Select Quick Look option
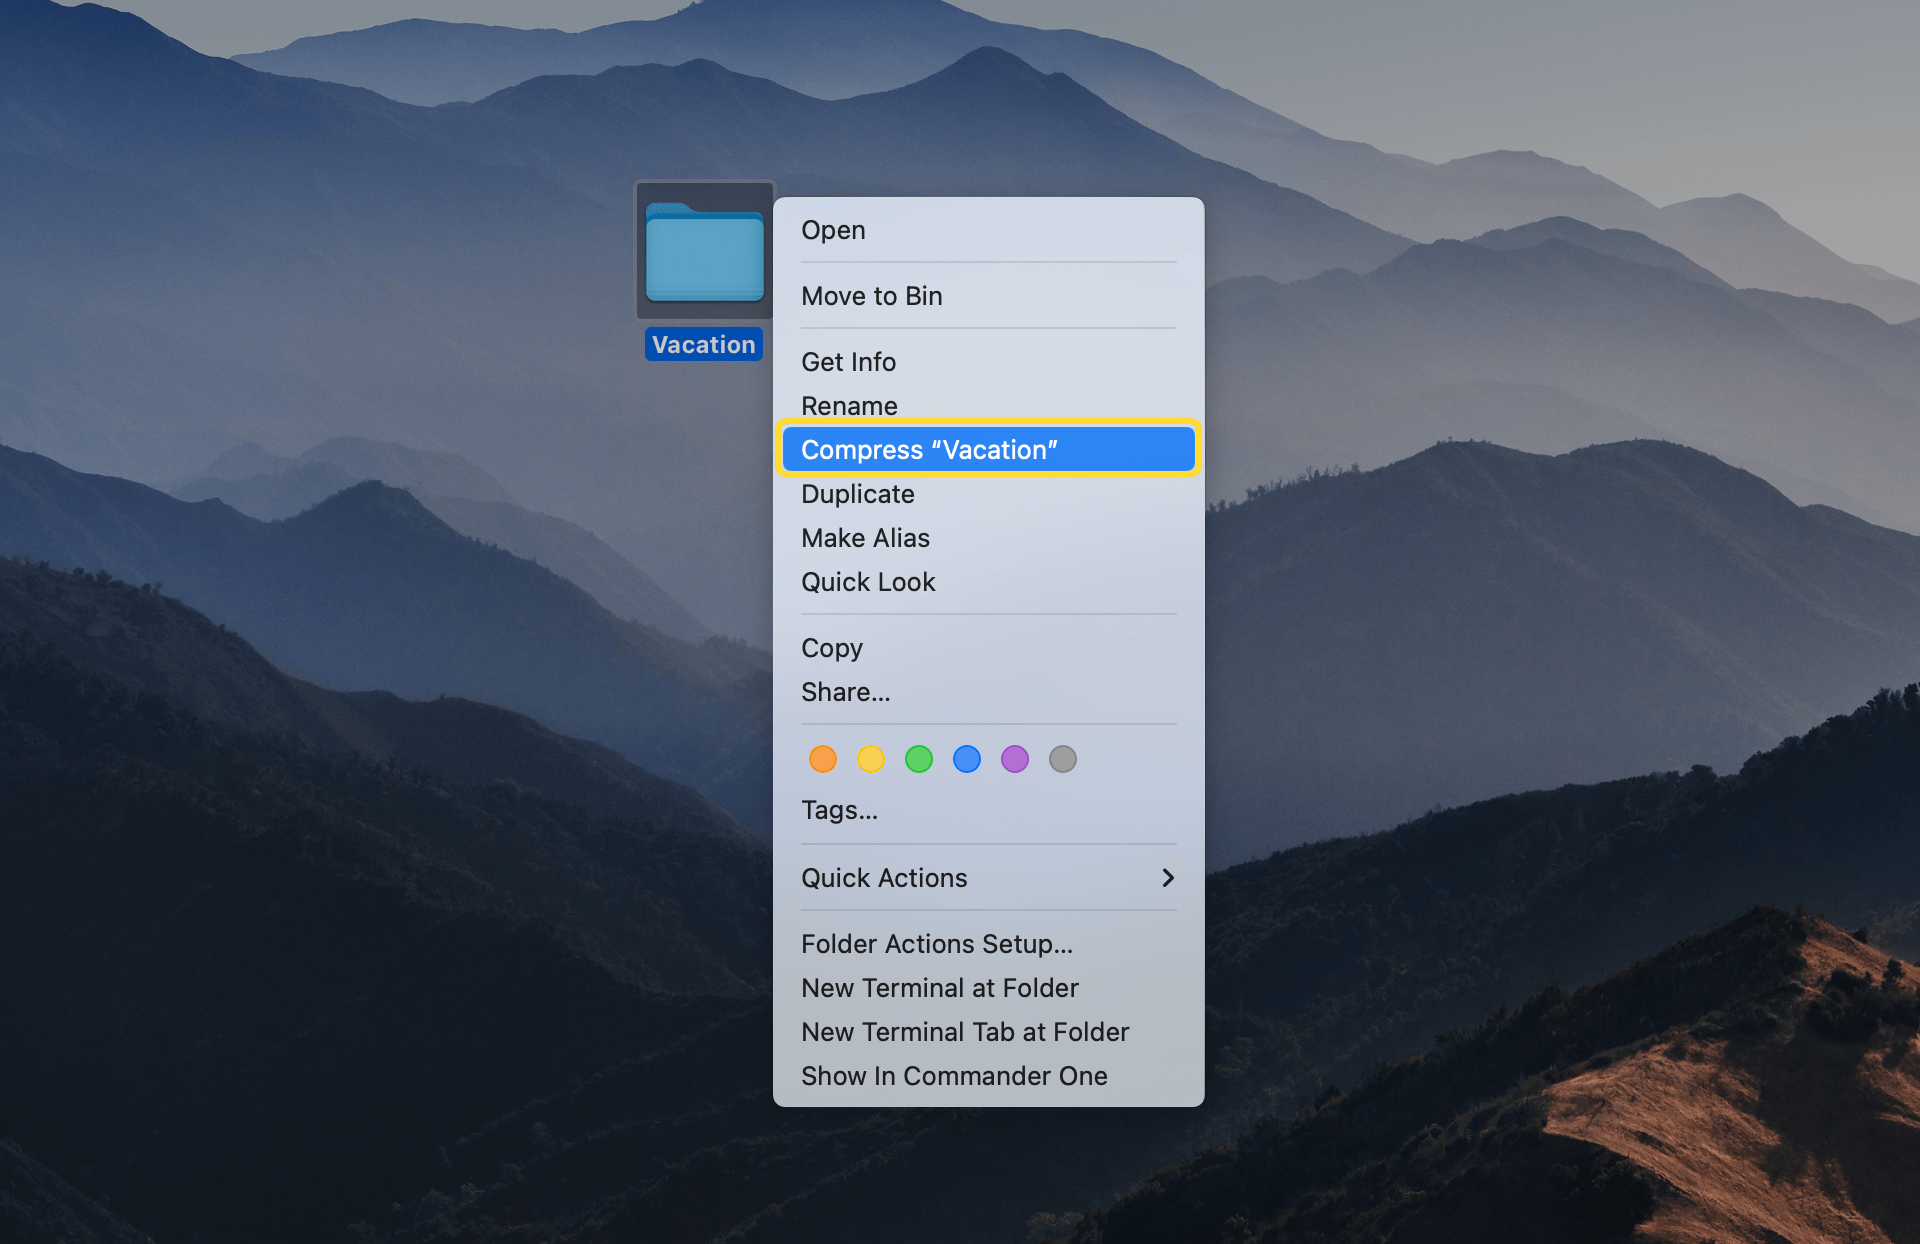Image resolution: width=1920 pixels, height=1244 pixels. pyautogui.click(x=868, y=582)
